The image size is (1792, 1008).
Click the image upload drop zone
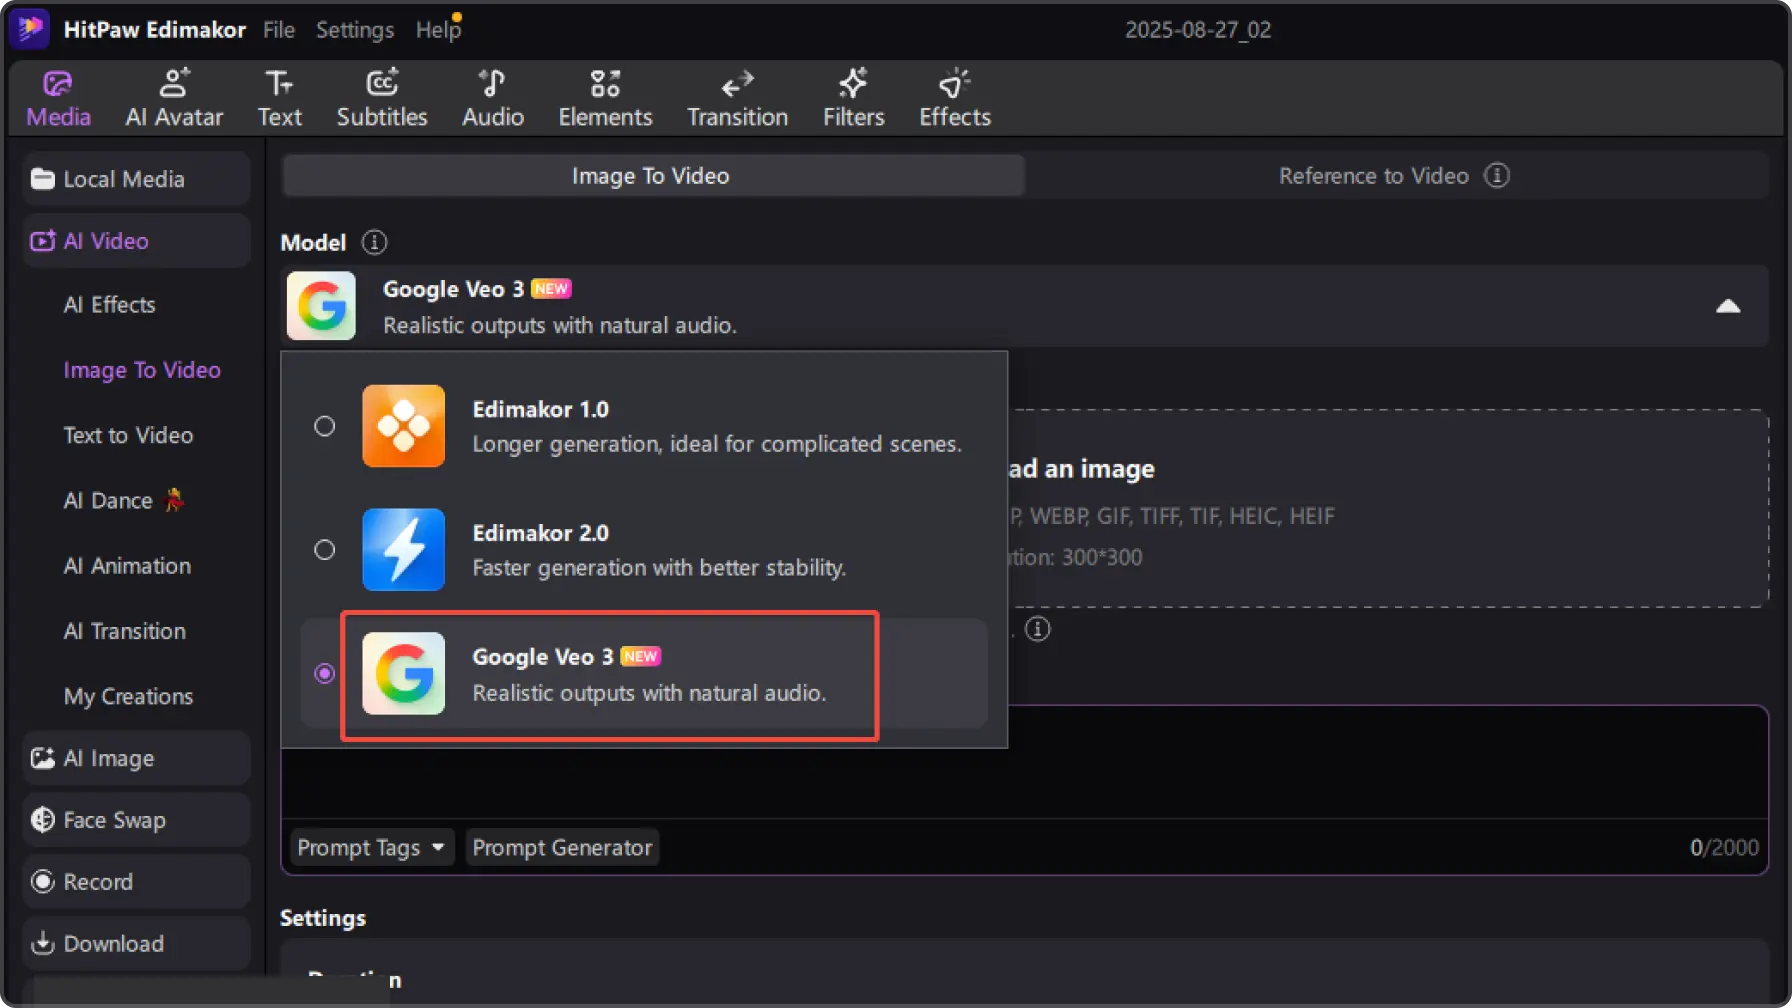coord(1387,508)
